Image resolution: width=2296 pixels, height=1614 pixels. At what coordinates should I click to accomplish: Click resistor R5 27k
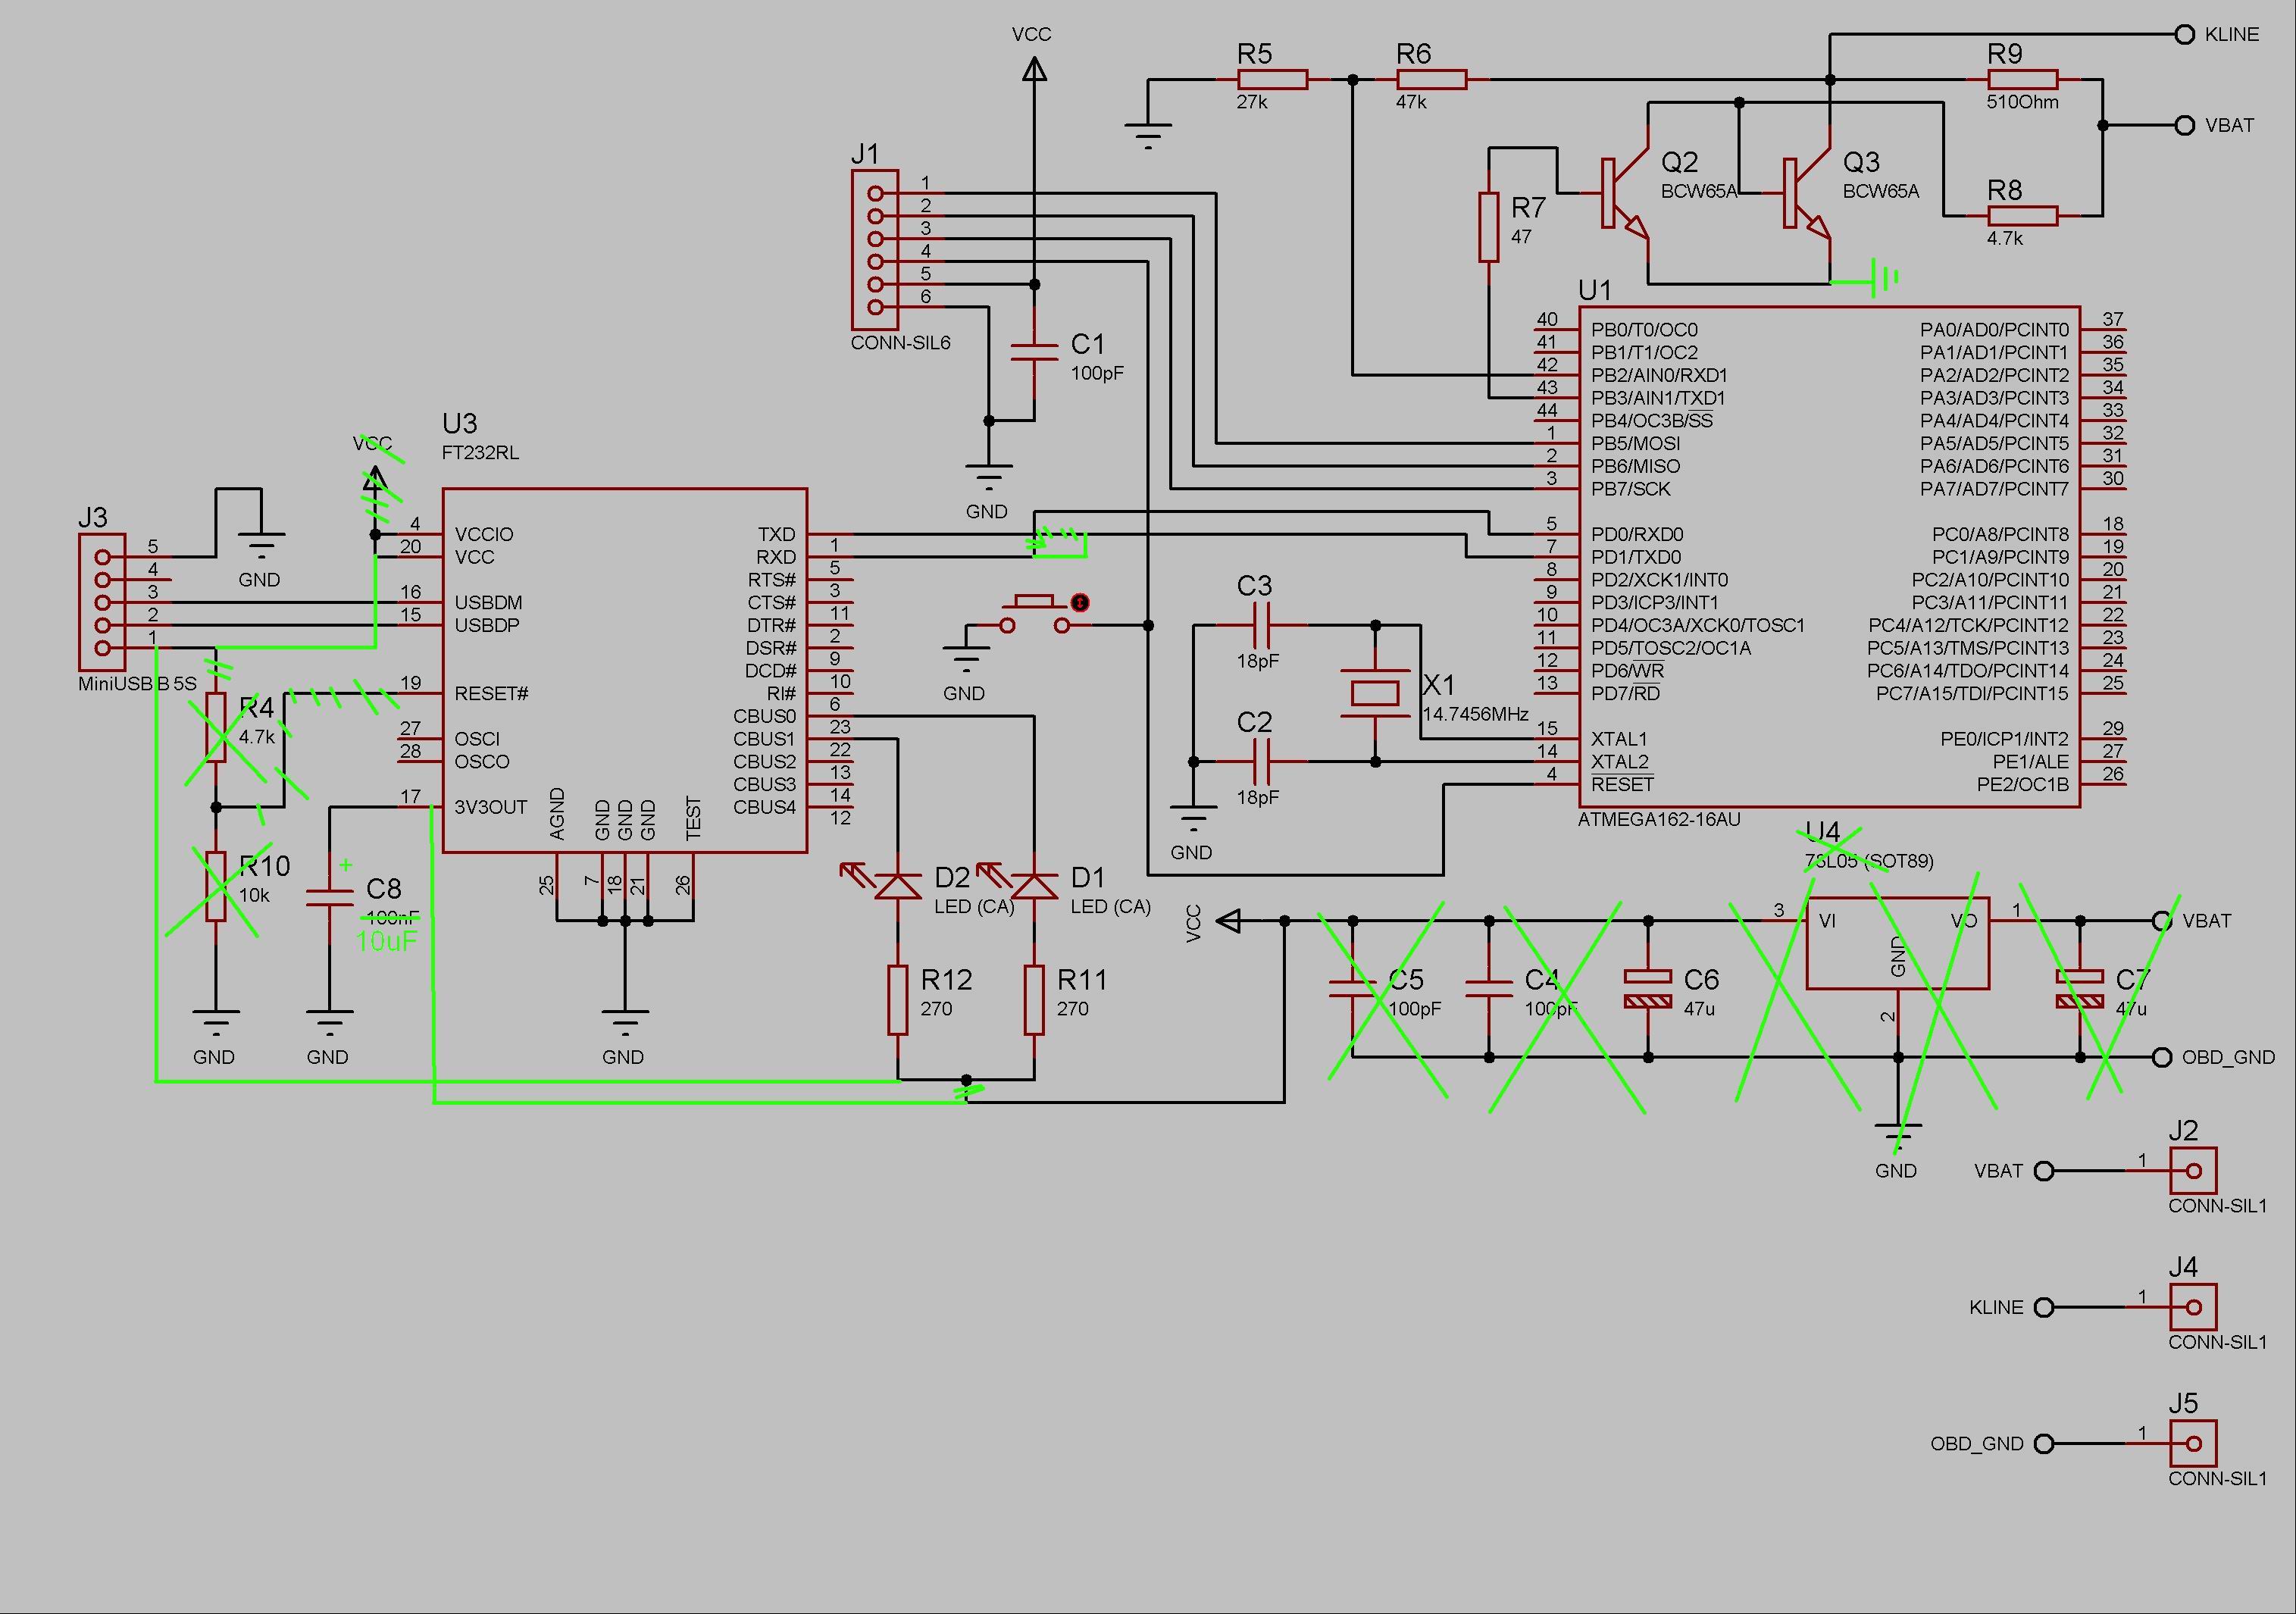point(1272,80)
